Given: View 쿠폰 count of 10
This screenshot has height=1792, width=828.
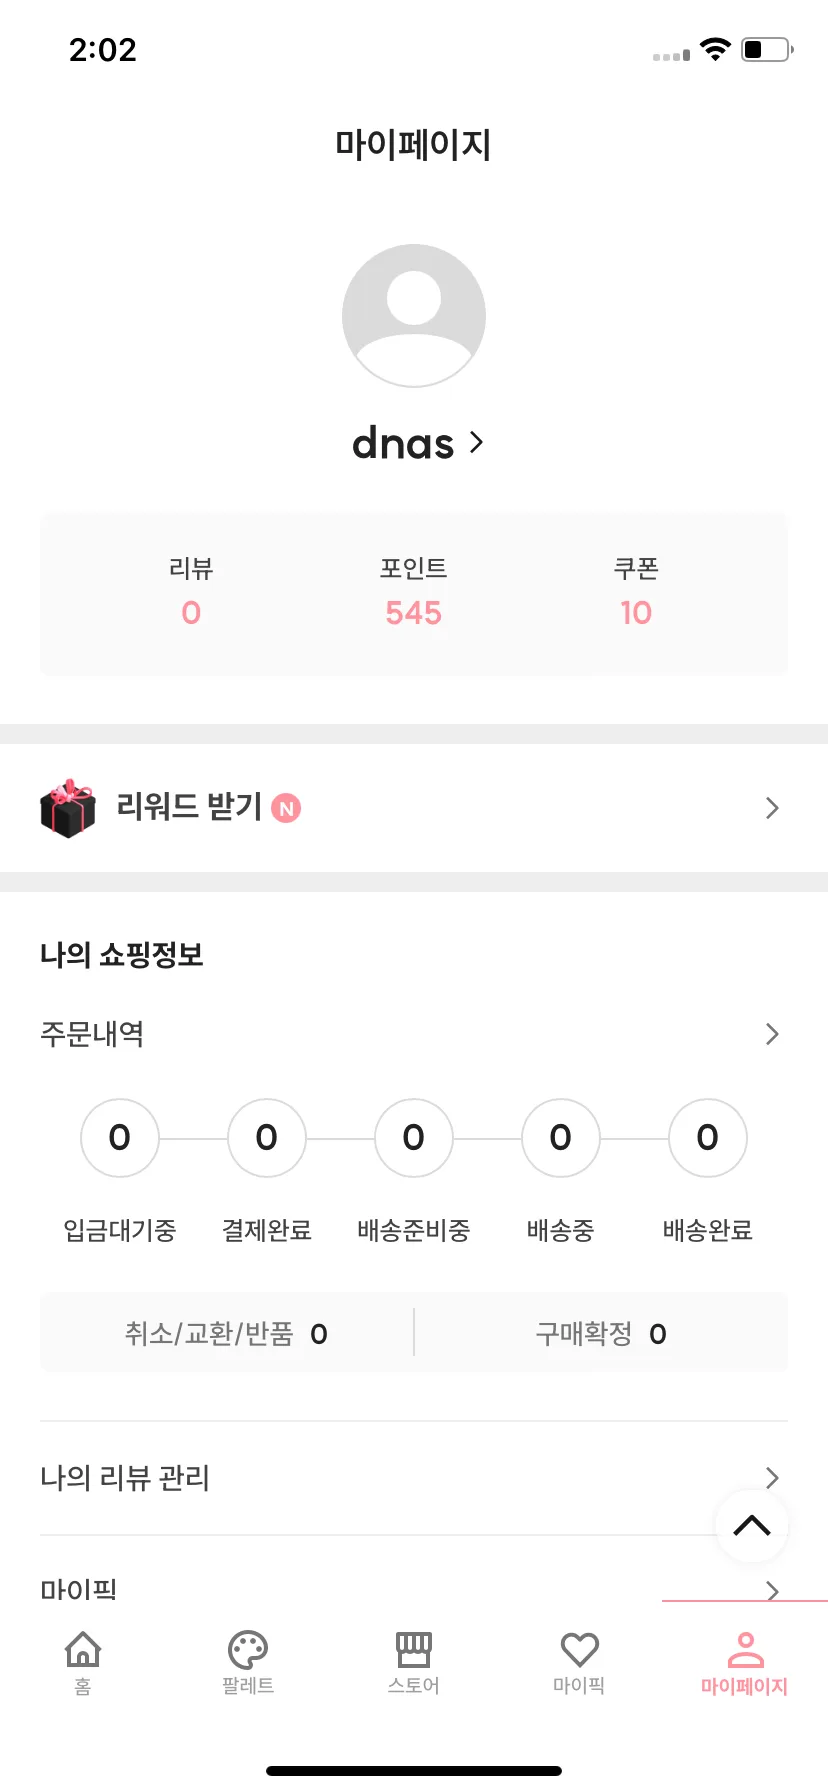Looking at the screenshot, I should click(x=636, y=613).
